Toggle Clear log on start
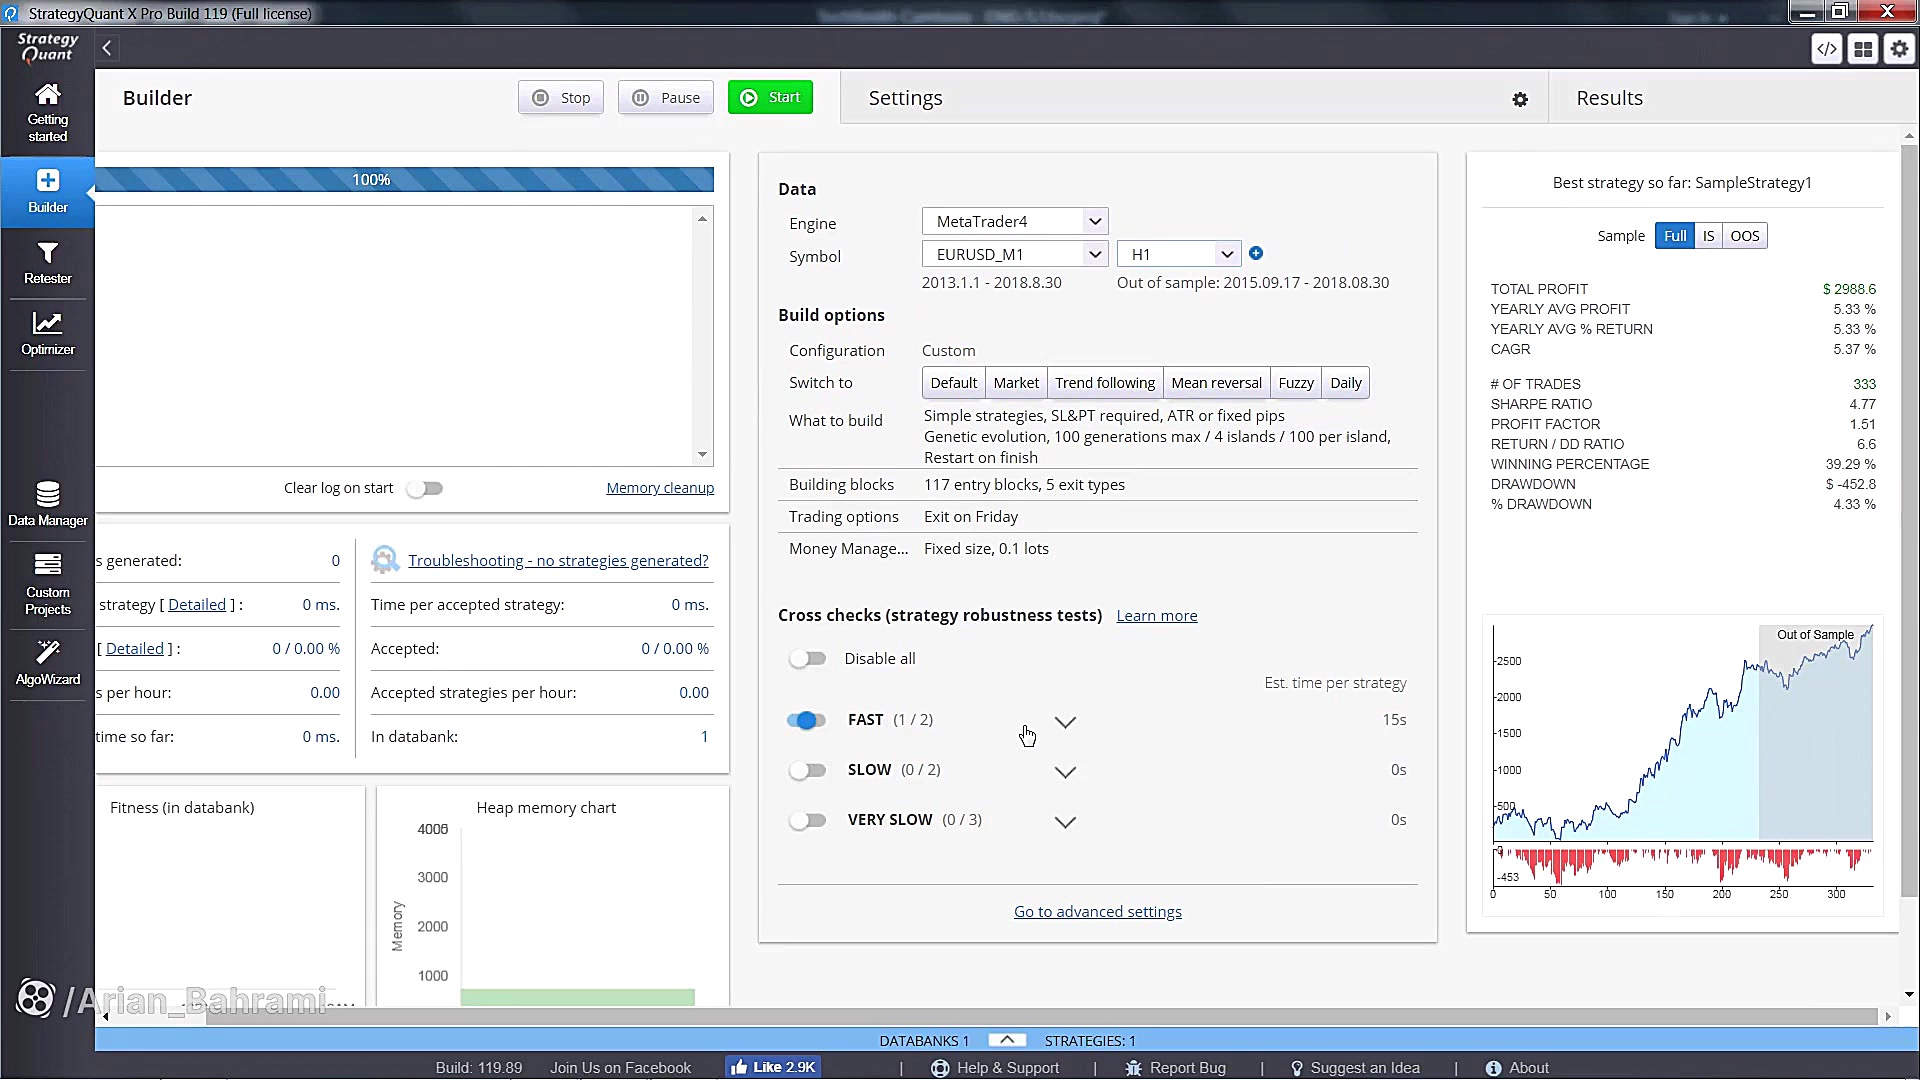 click(x=425, y=488)
